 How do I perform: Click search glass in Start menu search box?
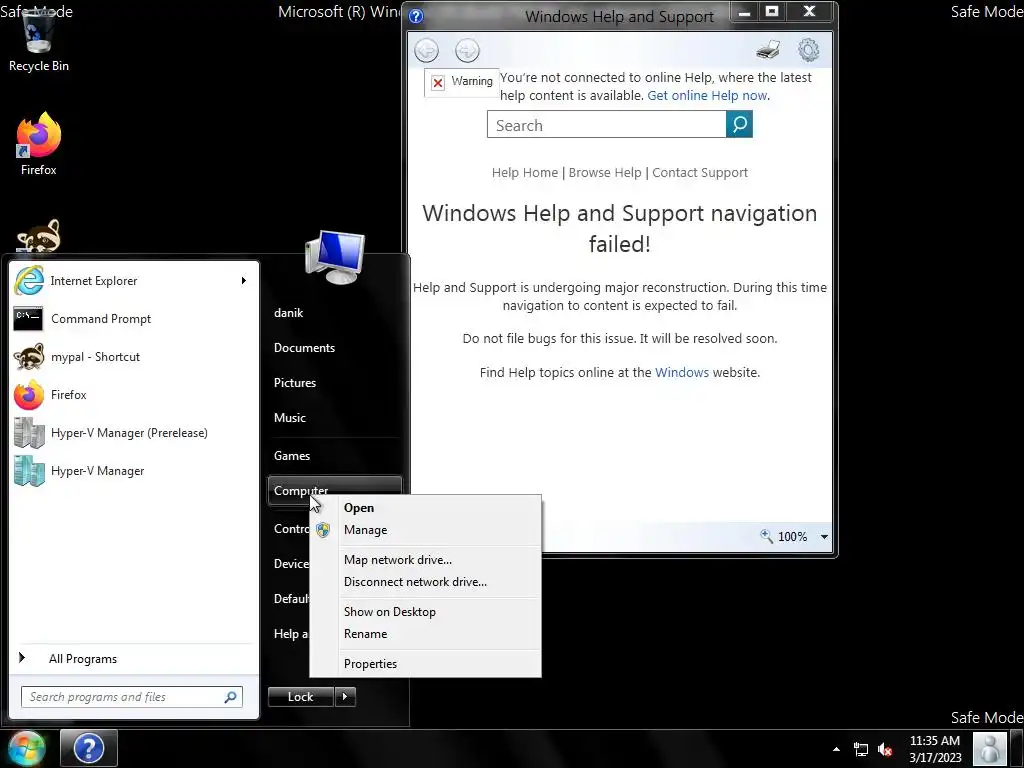231,697
